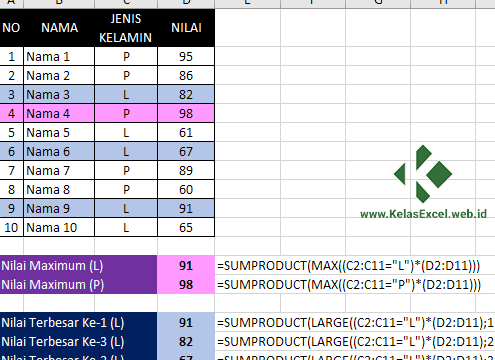The image size is (495, 360).
Task: Select the Nilai Maximum (L) label cell
Action: click(x=78, y=265)
